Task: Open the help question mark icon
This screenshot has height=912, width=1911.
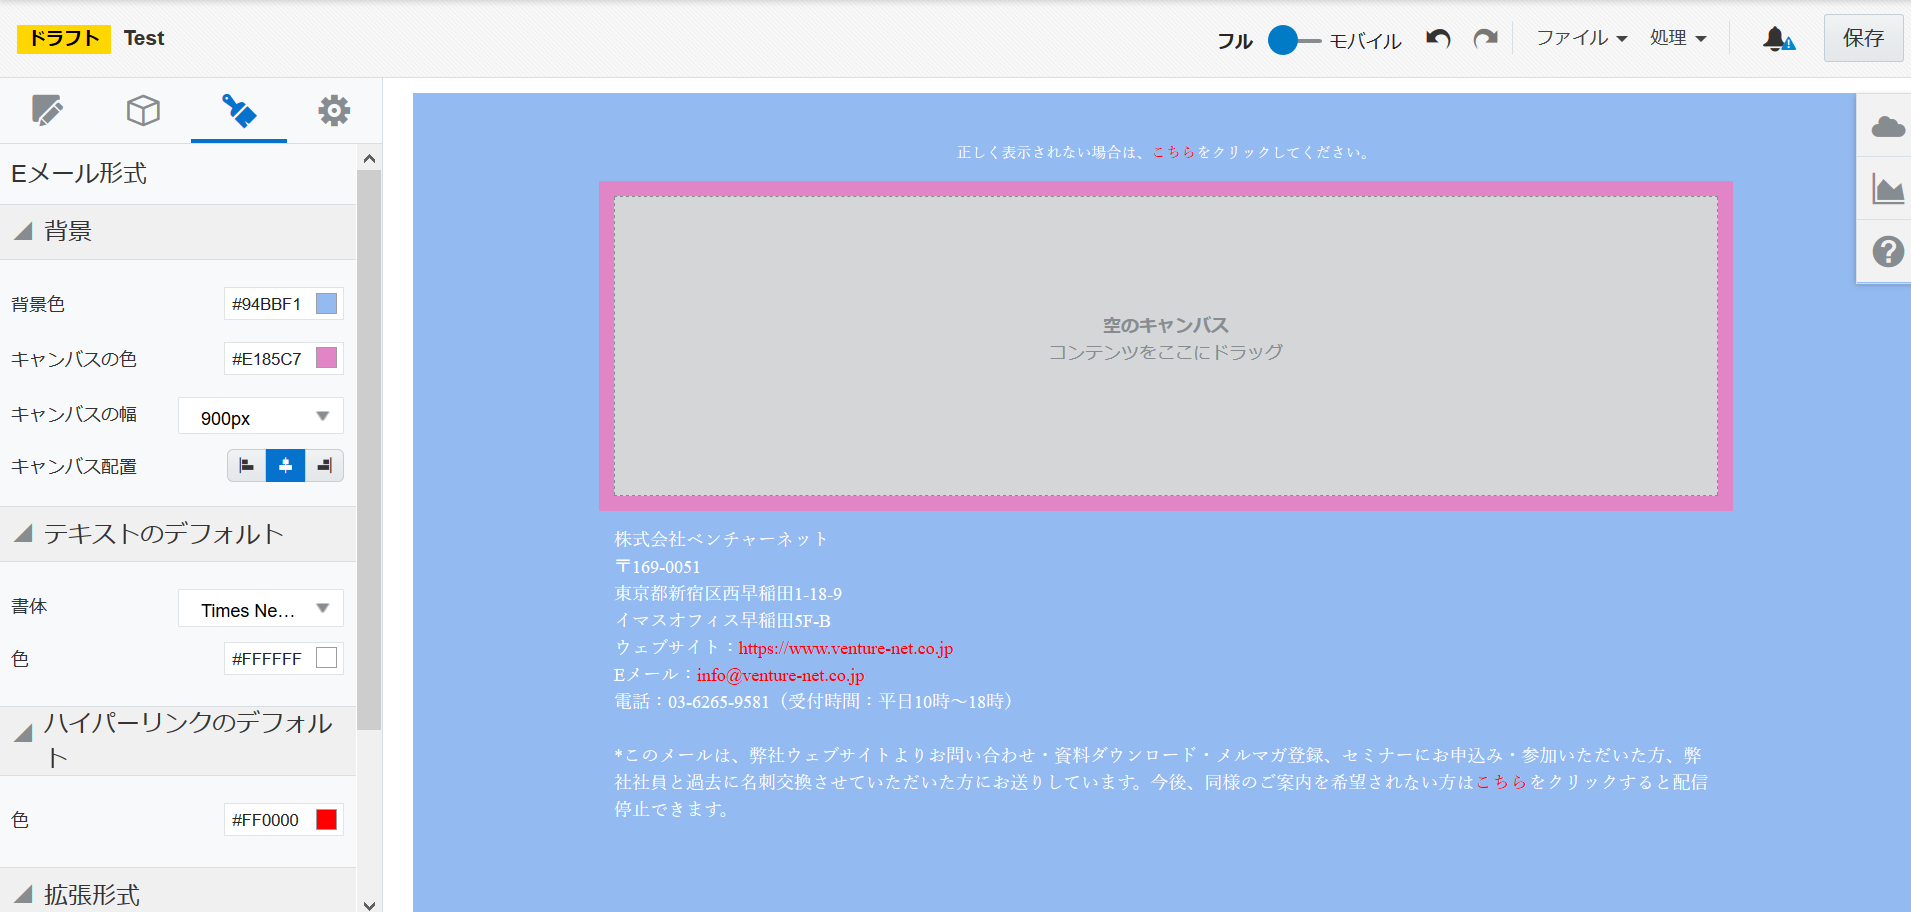Action: tap(1887, 251)
